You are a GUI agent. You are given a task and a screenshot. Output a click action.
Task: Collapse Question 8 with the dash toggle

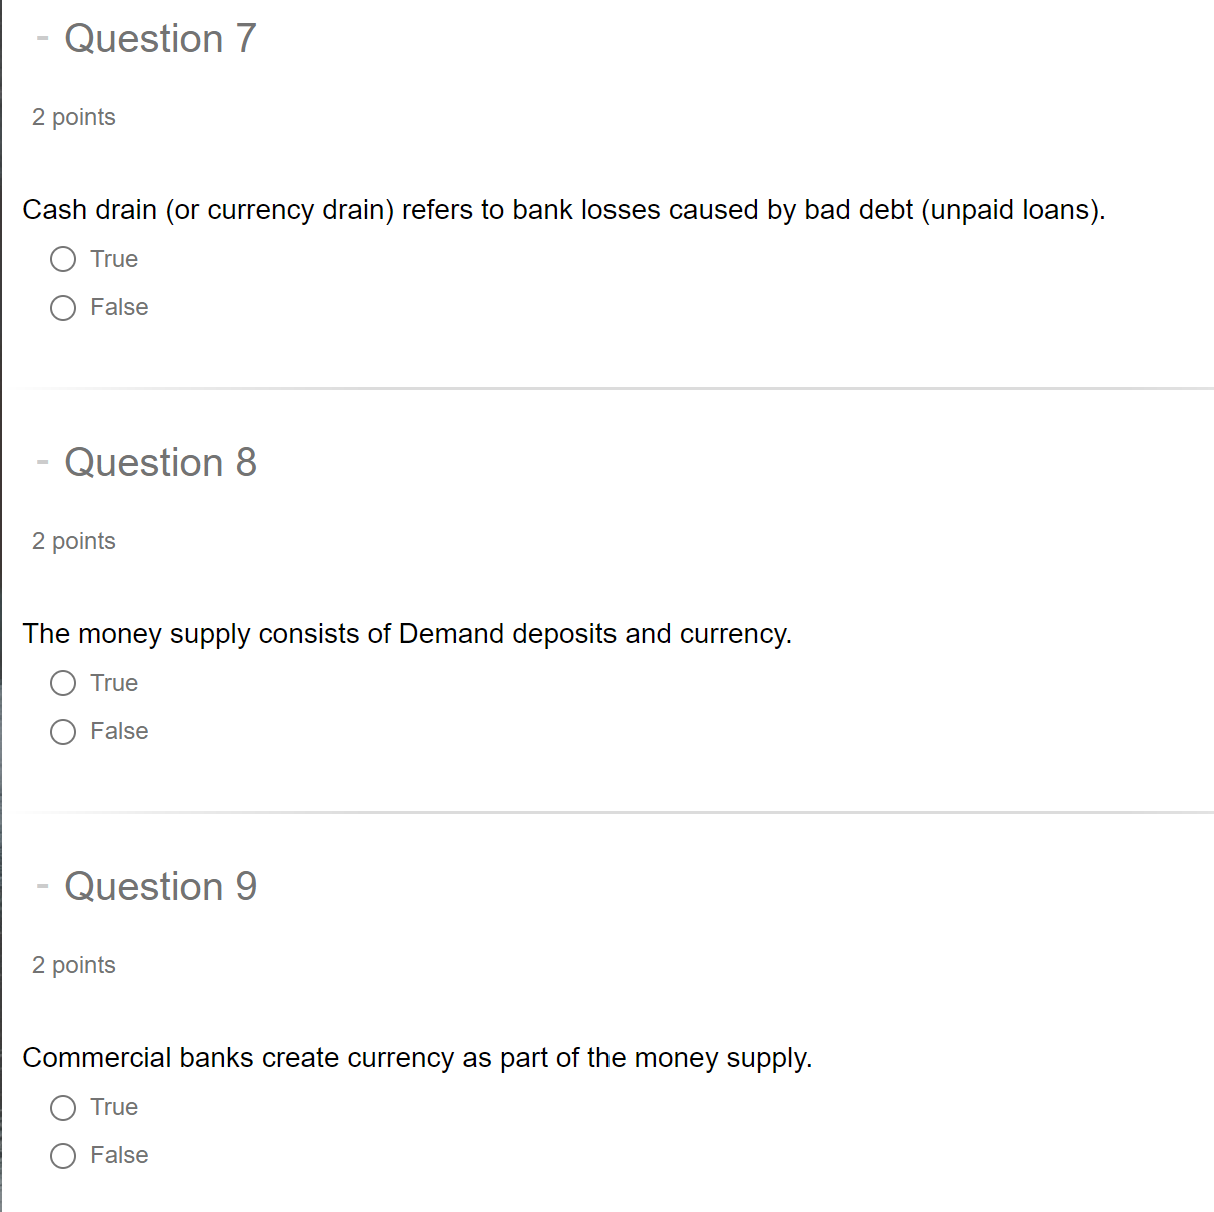41,462
